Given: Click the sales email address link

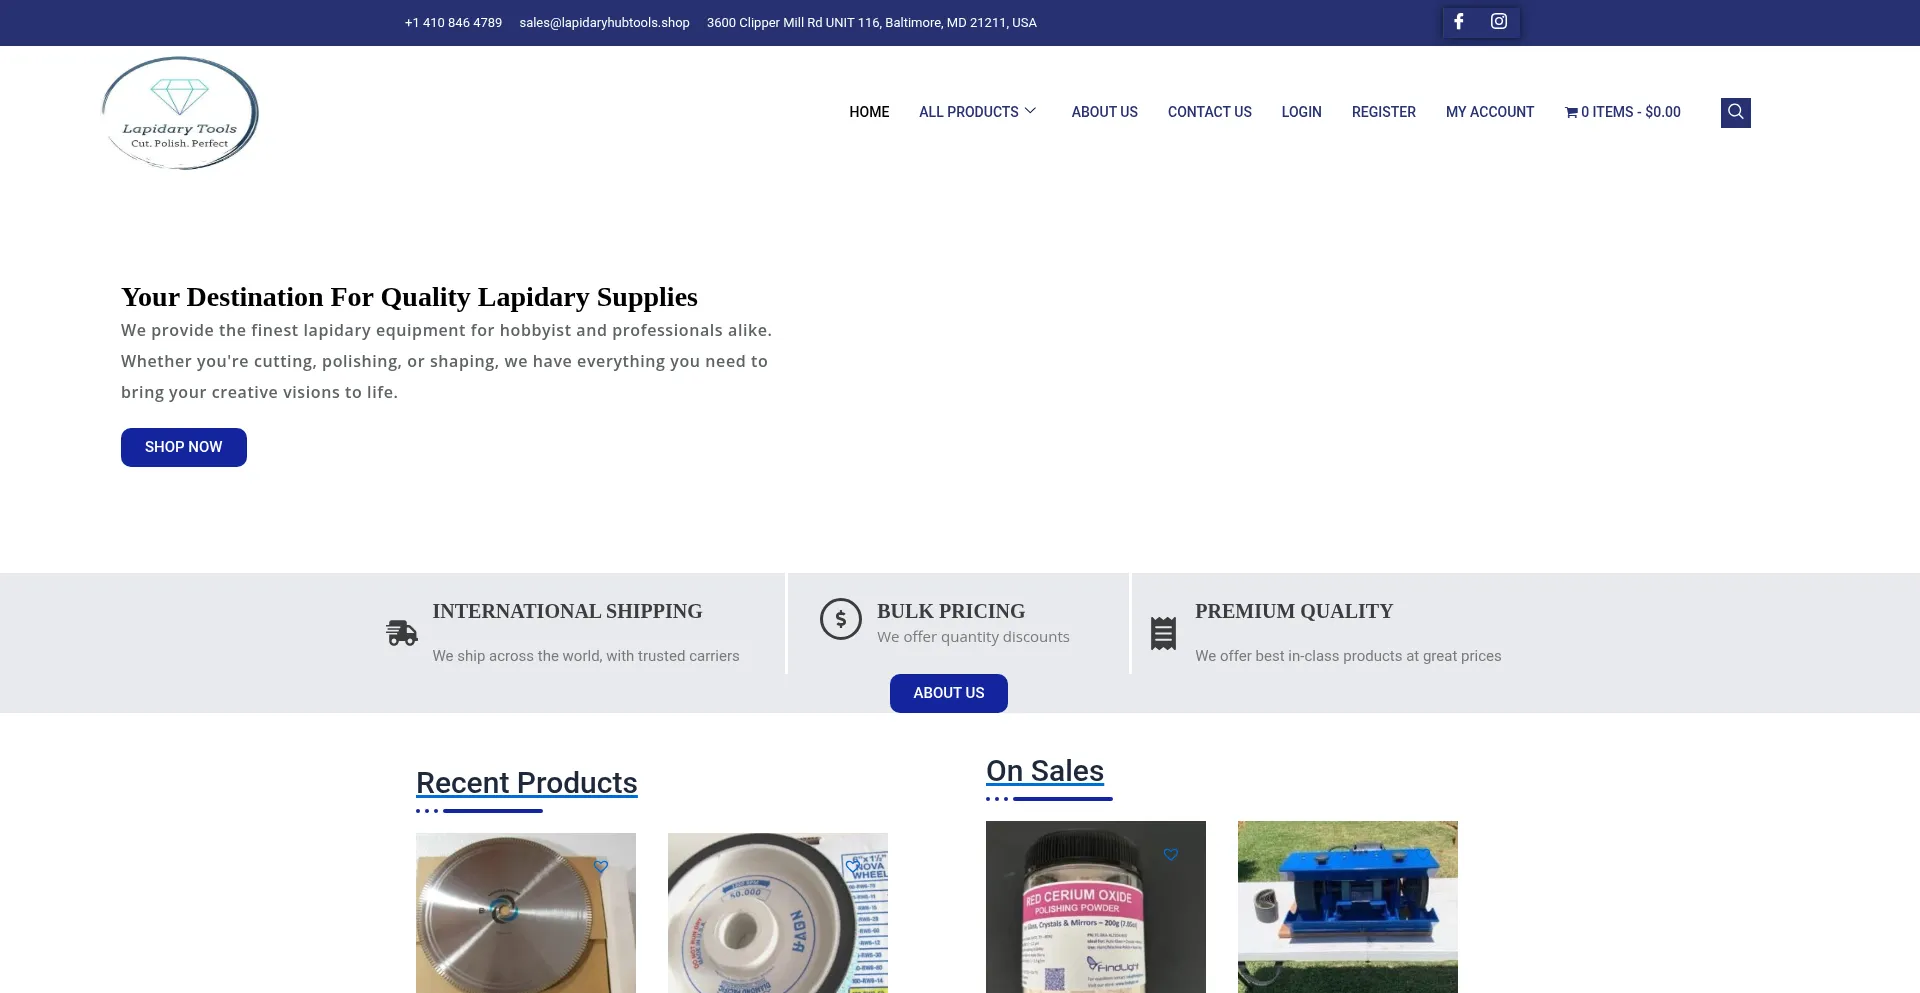Looking at the screenshot, I should coord(604,22).
